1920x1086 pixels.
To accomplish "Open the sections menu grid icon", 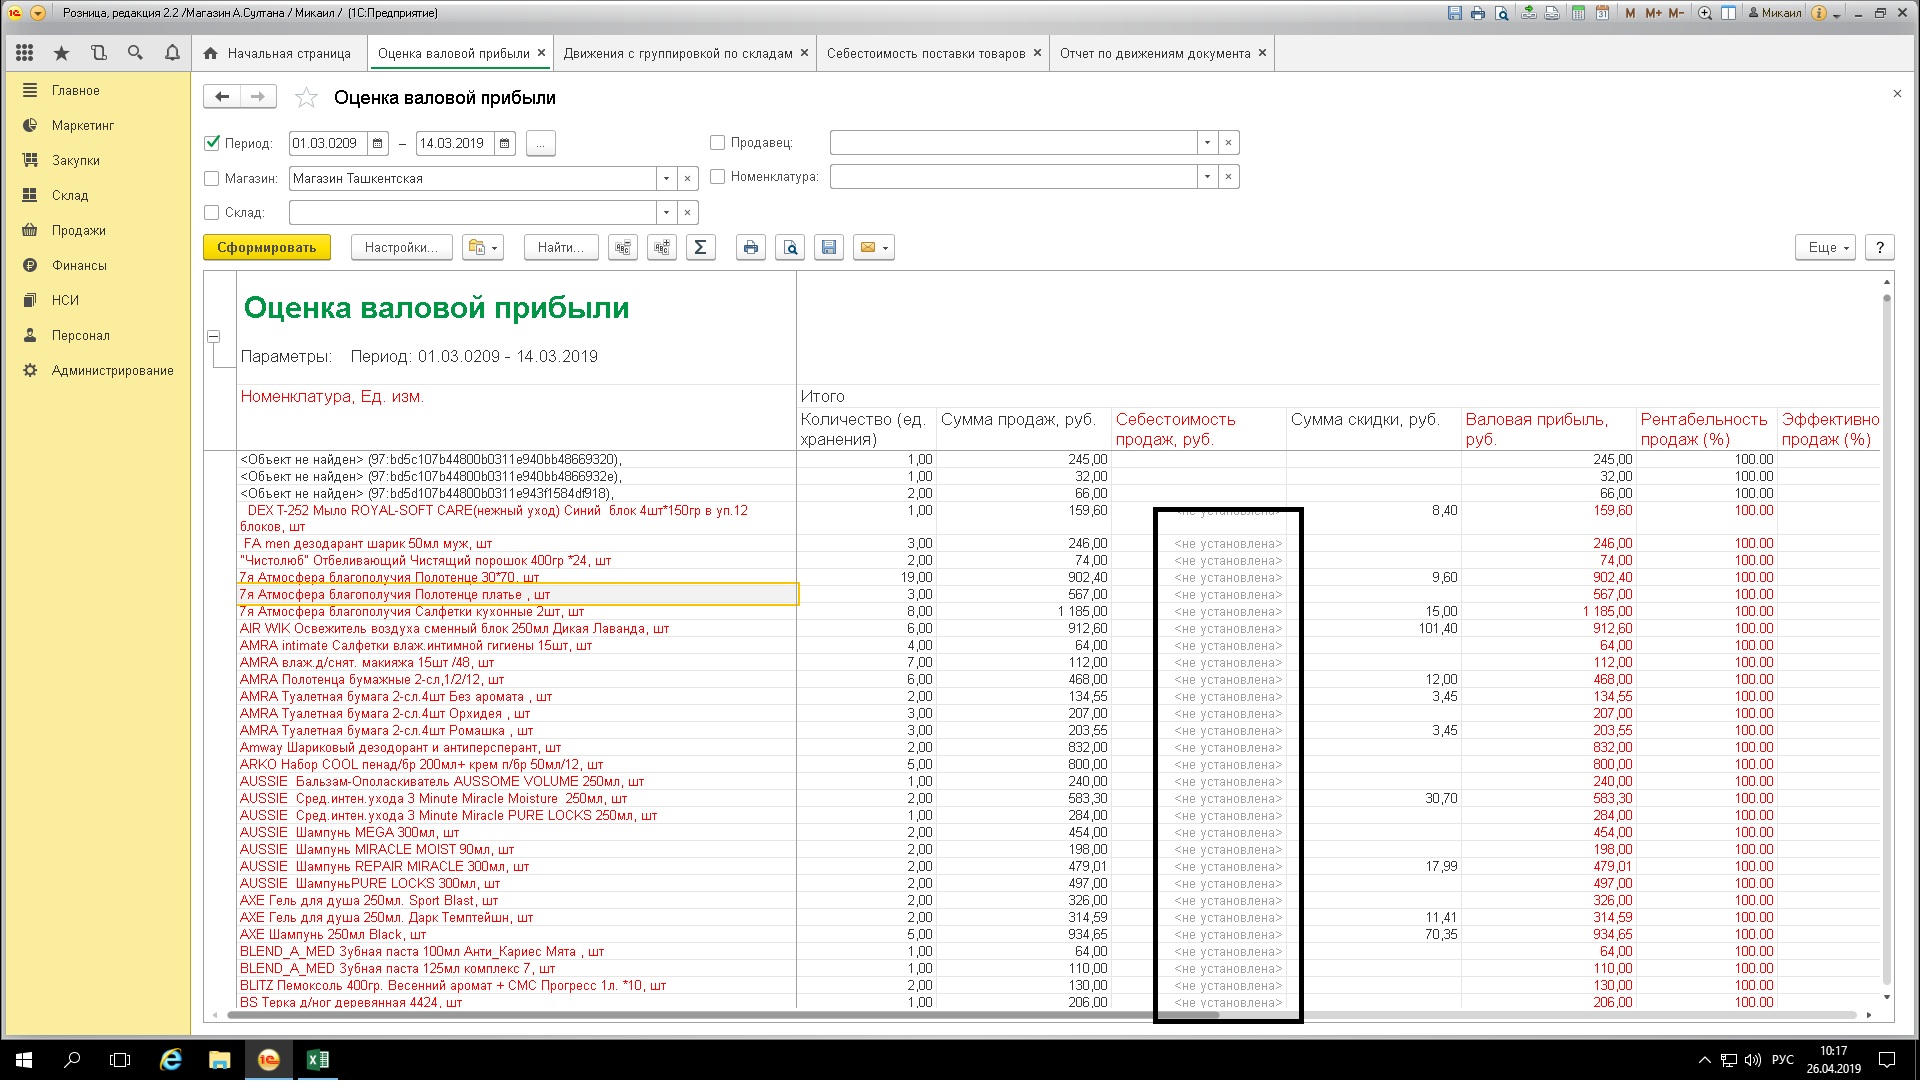I will tap(25, 53).
